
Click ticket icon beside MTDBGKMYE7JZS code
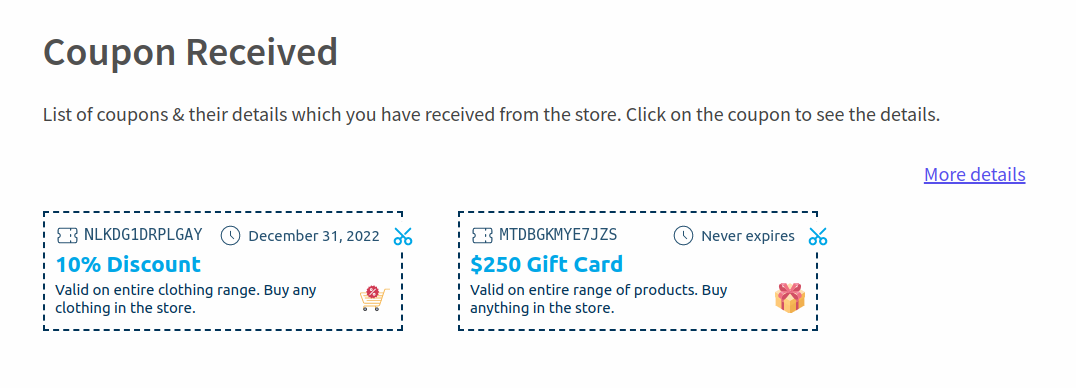coord(482,236)
